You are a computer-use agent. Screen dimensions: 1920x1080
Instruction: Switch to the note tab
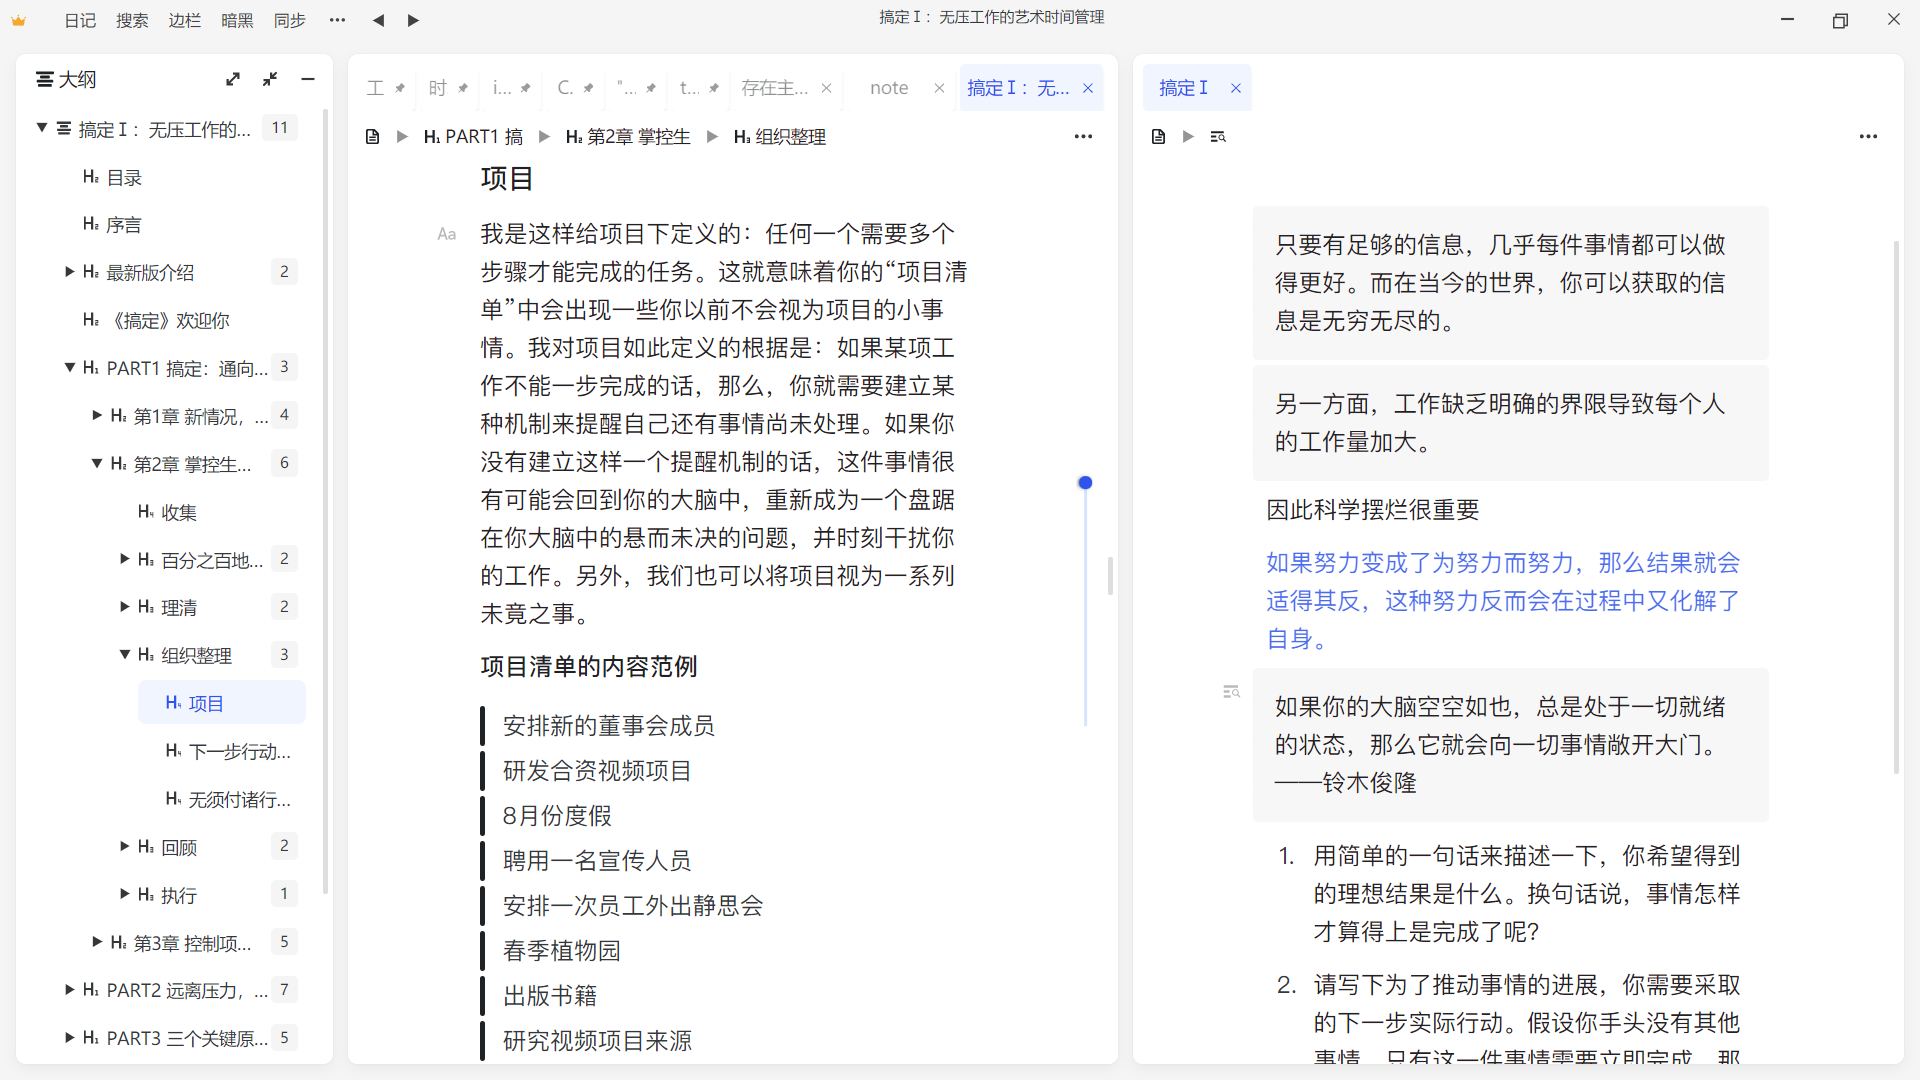[x=889, y=88]
